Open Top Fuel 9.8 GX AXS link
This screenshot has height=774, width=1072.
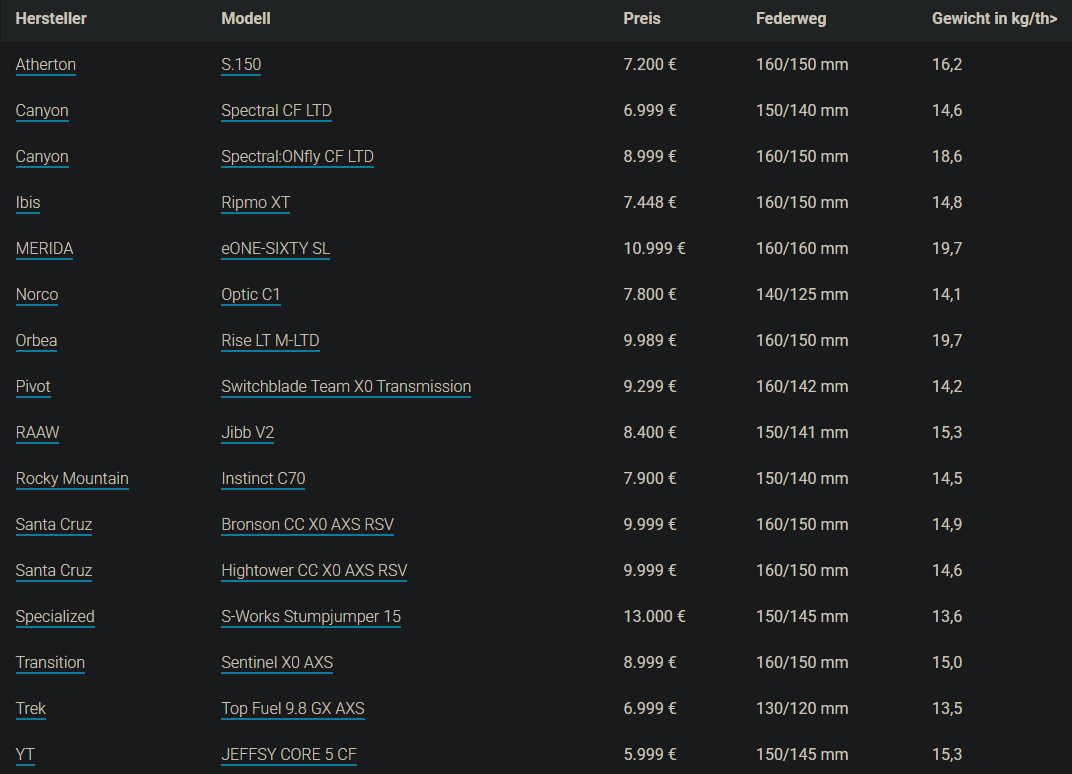293,709
